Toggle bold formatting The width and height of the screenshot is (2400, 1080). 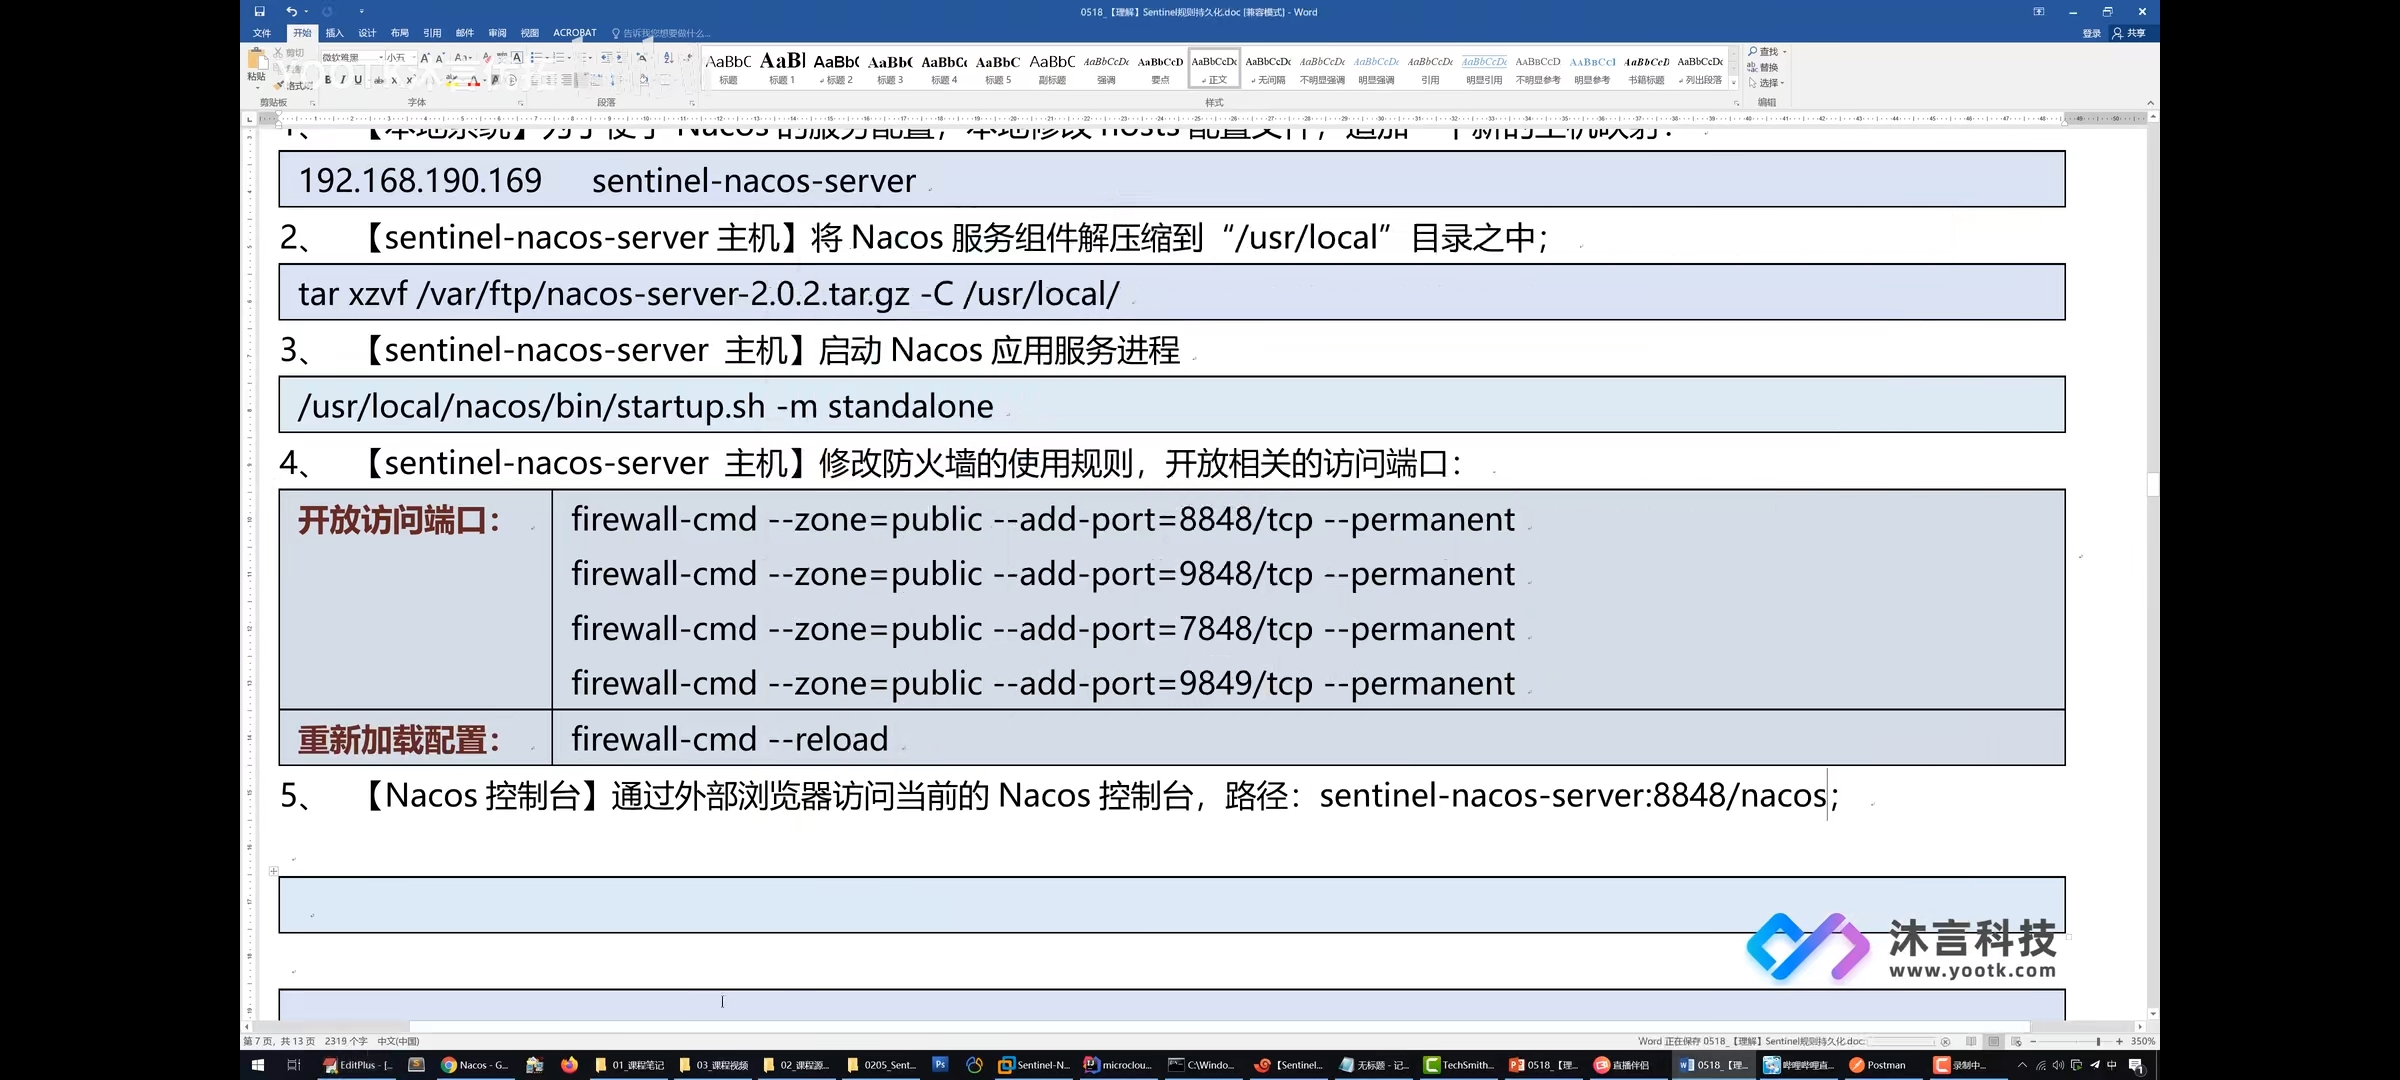[328, 80]
